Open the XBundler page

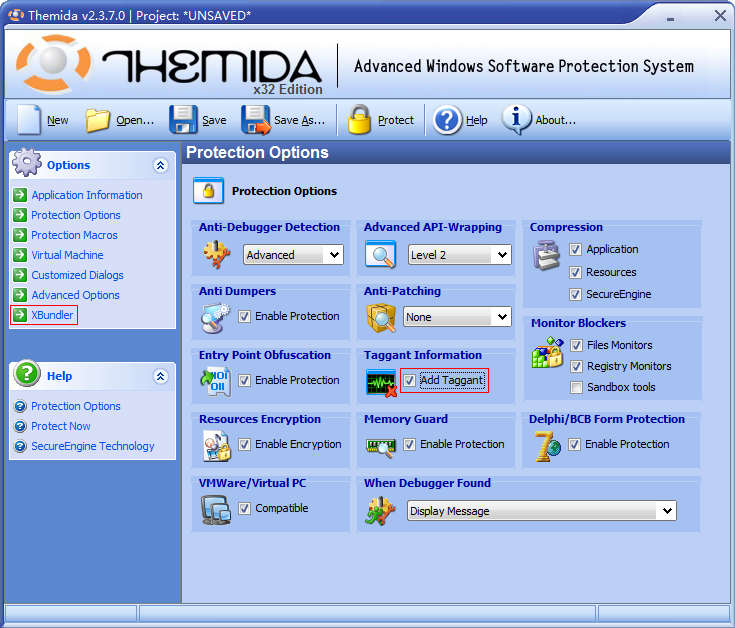tap(52, 315)
